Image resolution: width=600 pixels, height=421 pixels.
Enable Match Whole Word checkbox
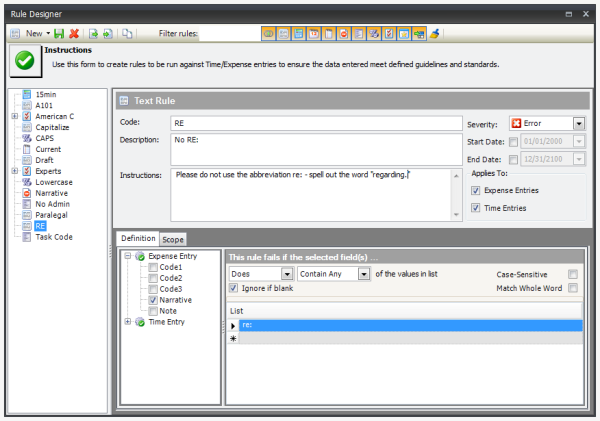tap(573, 288)
